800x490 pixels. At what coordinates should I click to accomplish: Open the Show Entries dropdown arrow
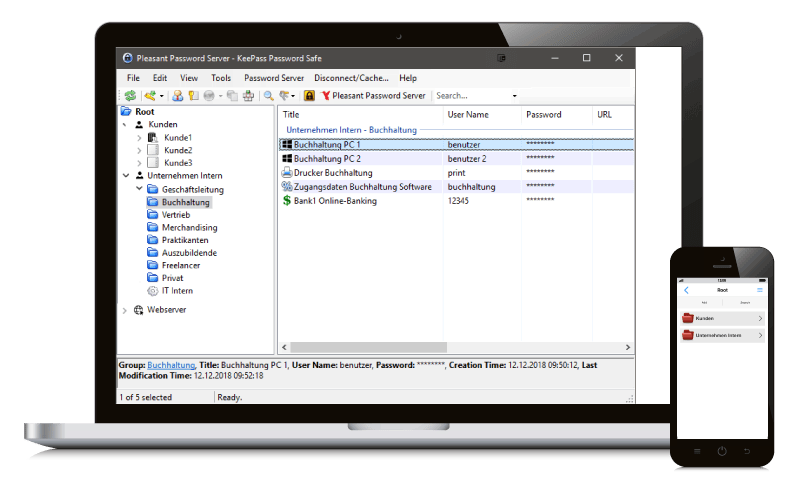tap(293, 96)
